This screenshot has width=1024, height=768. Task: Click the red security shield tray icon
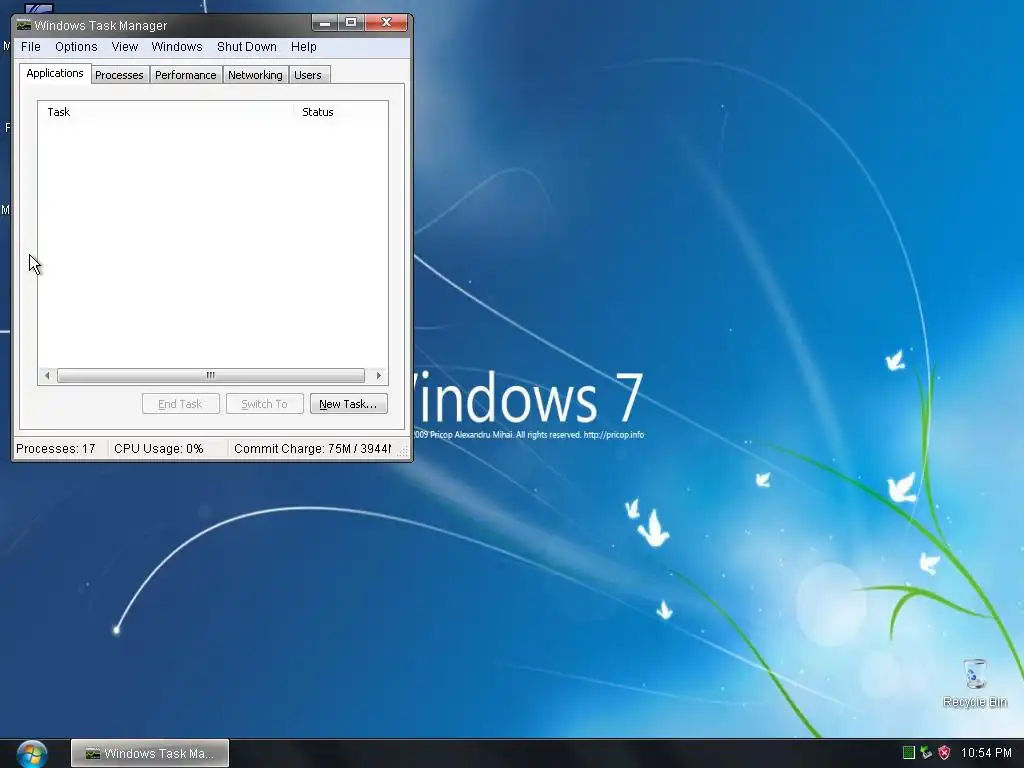pos(944,752)
